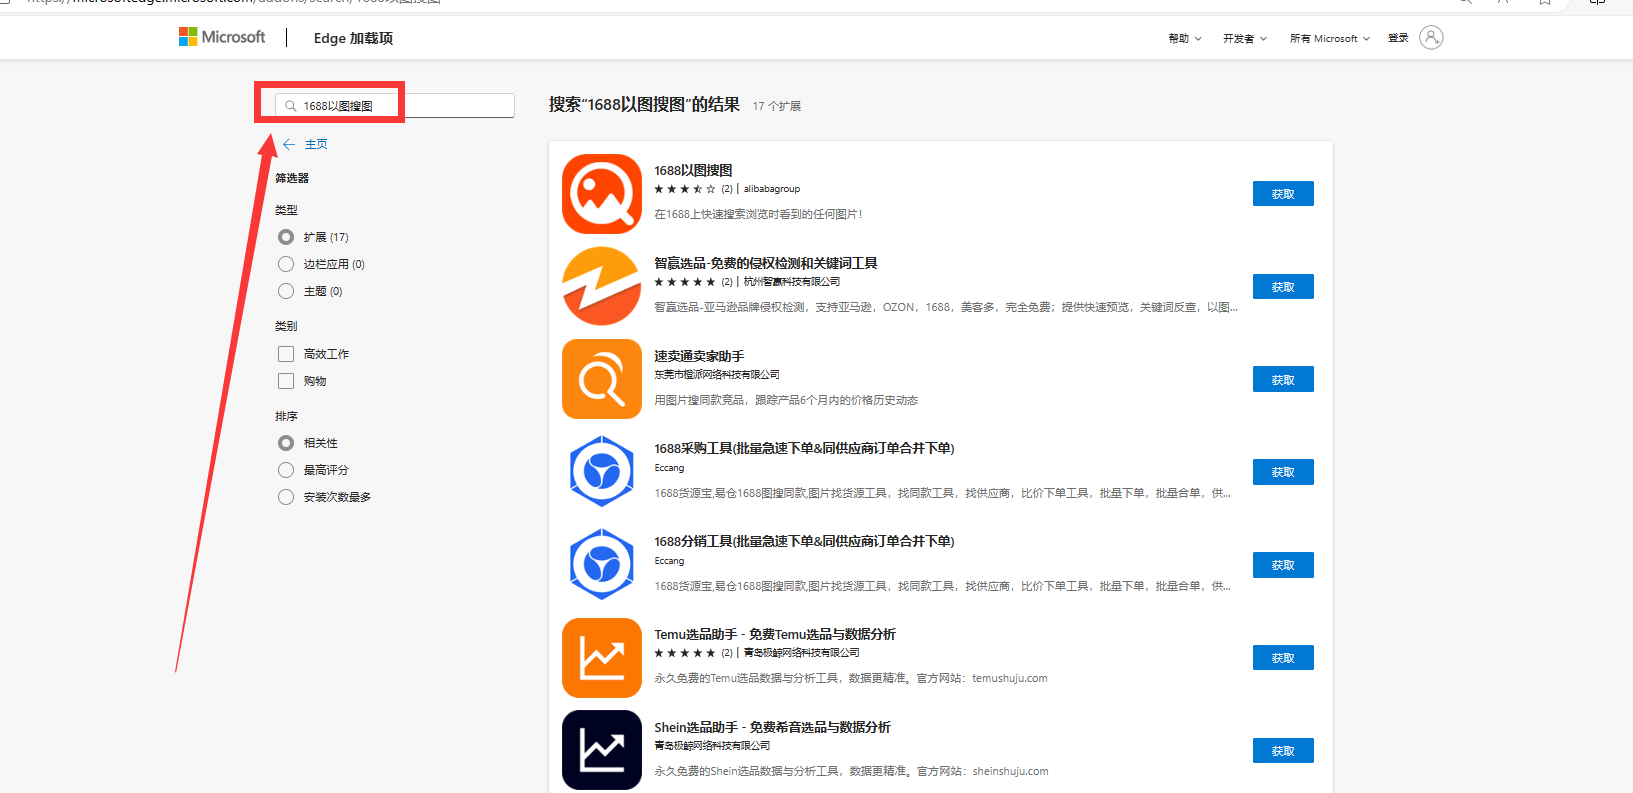Click the star rating of Temu选品助手

point(685,653)
